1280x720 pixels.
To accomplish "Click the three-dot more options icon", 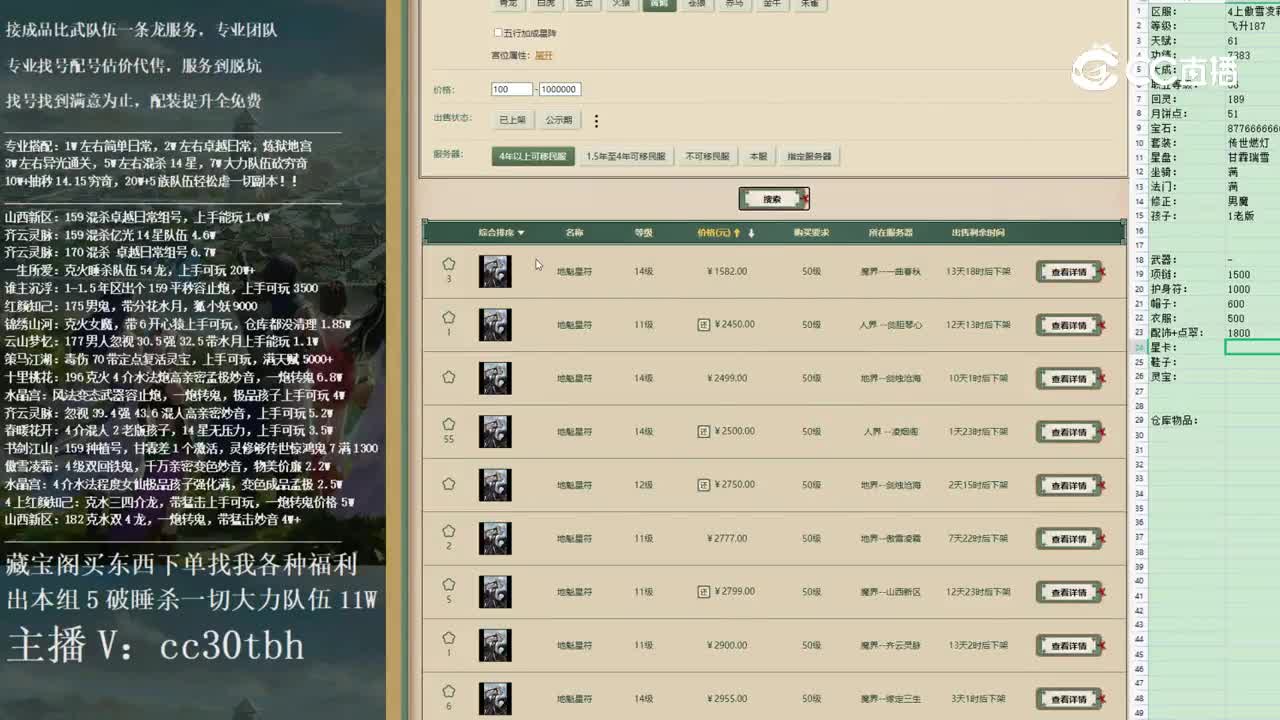I will click(x=596, y=121).
